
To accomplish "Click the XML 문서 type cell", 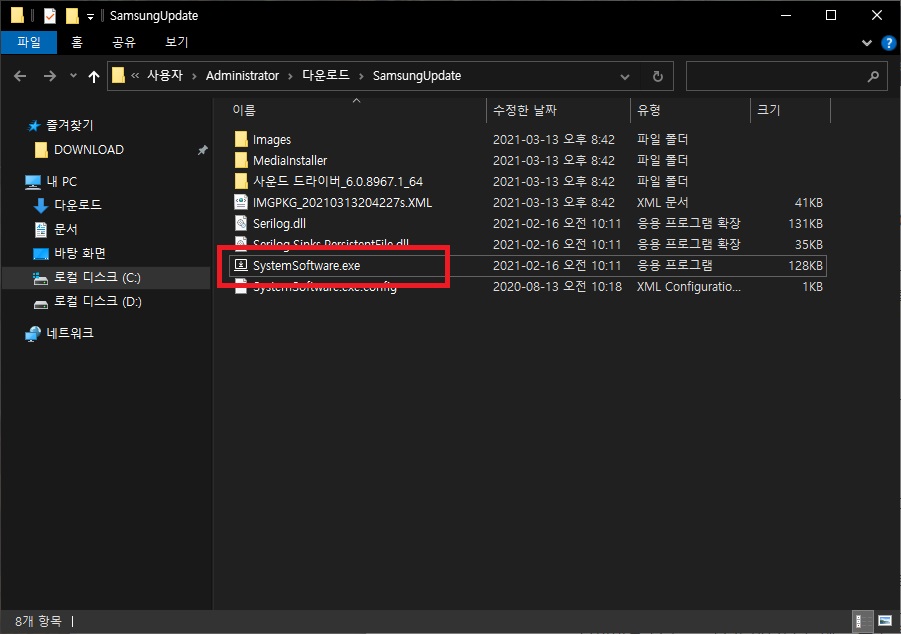I will pos(662,202).
